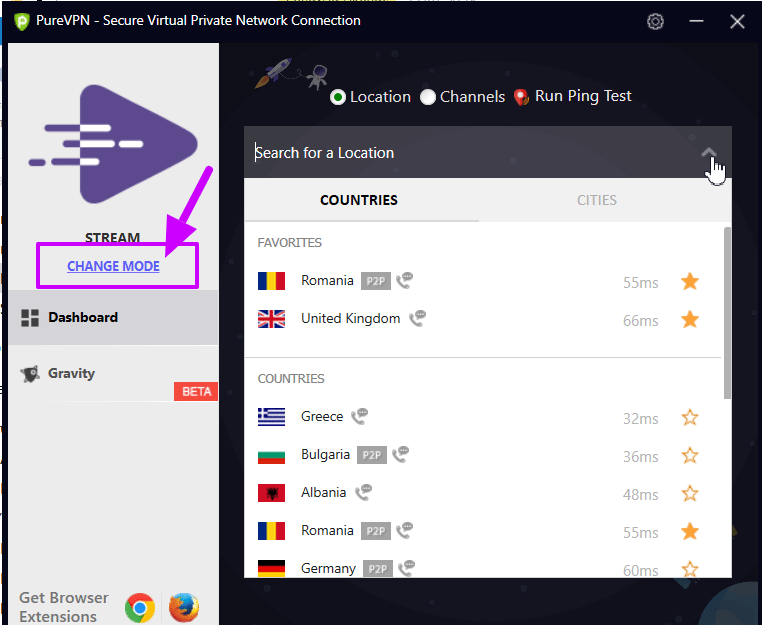Viewport: 762px width, 625px height.
Task: Toggle the star for Romania in Countries list
Action: 690,531
